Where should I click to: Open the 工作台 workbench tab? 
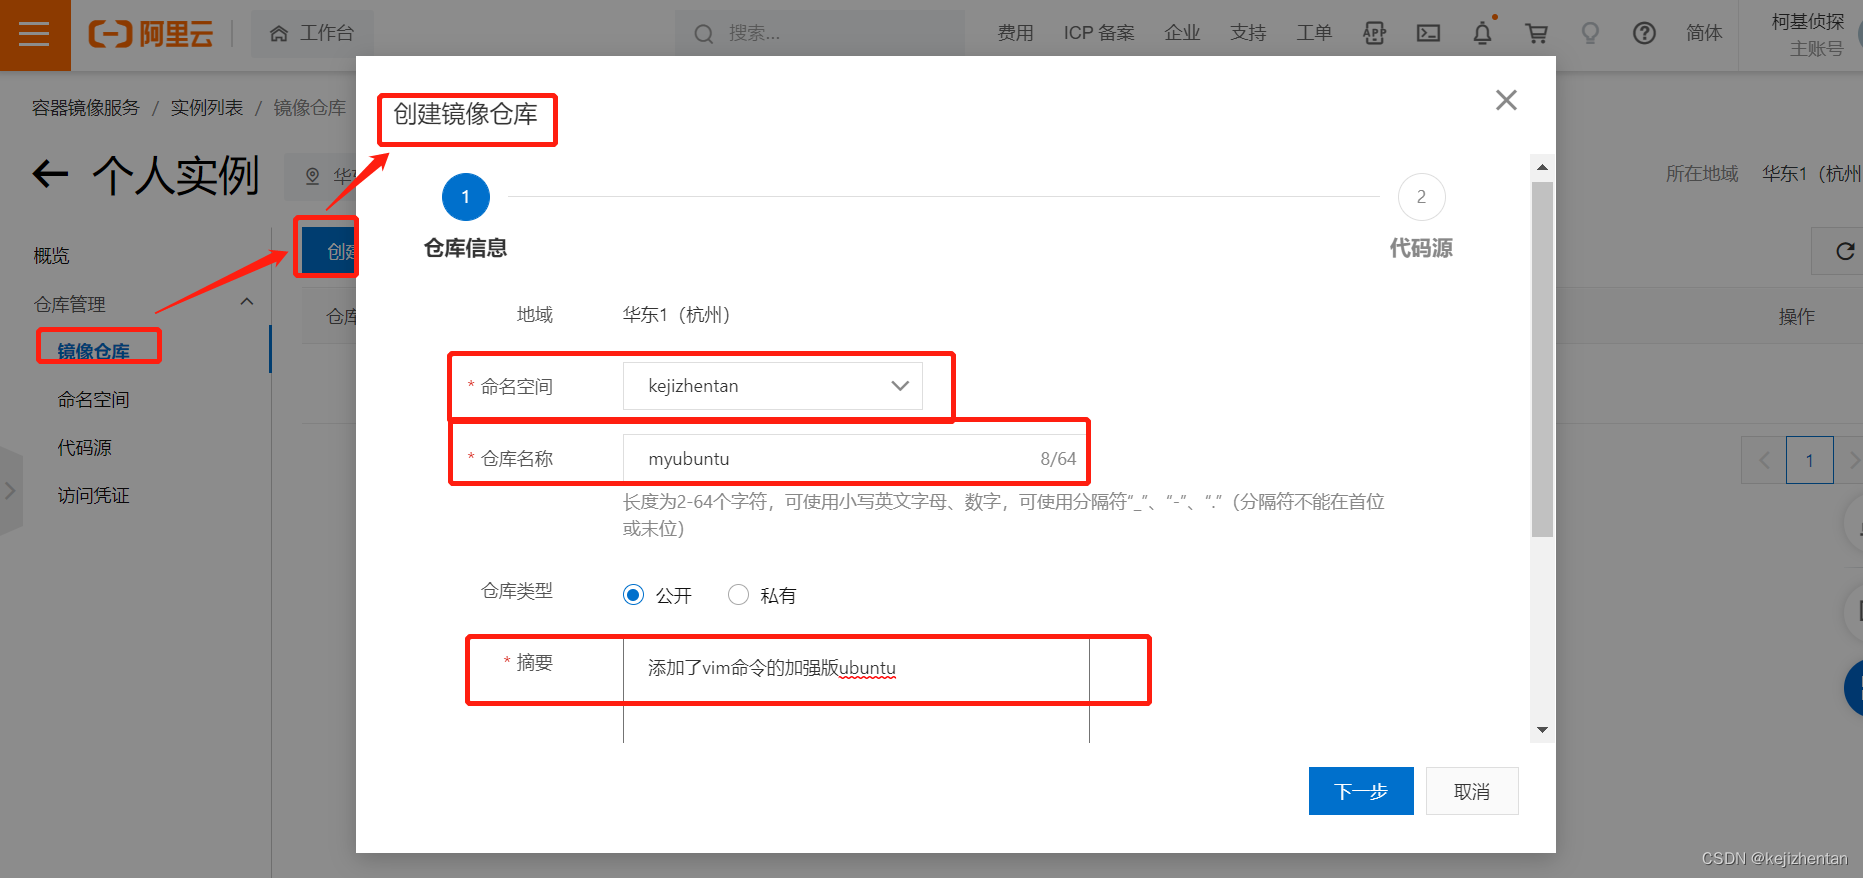(312, 34)
